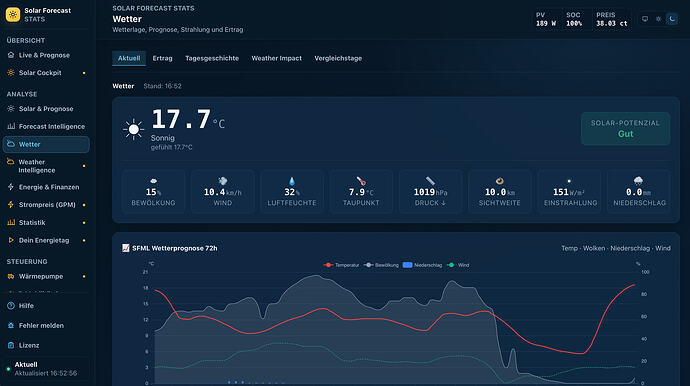Toggle the Temperatur series in chart legend

(341, 265)
